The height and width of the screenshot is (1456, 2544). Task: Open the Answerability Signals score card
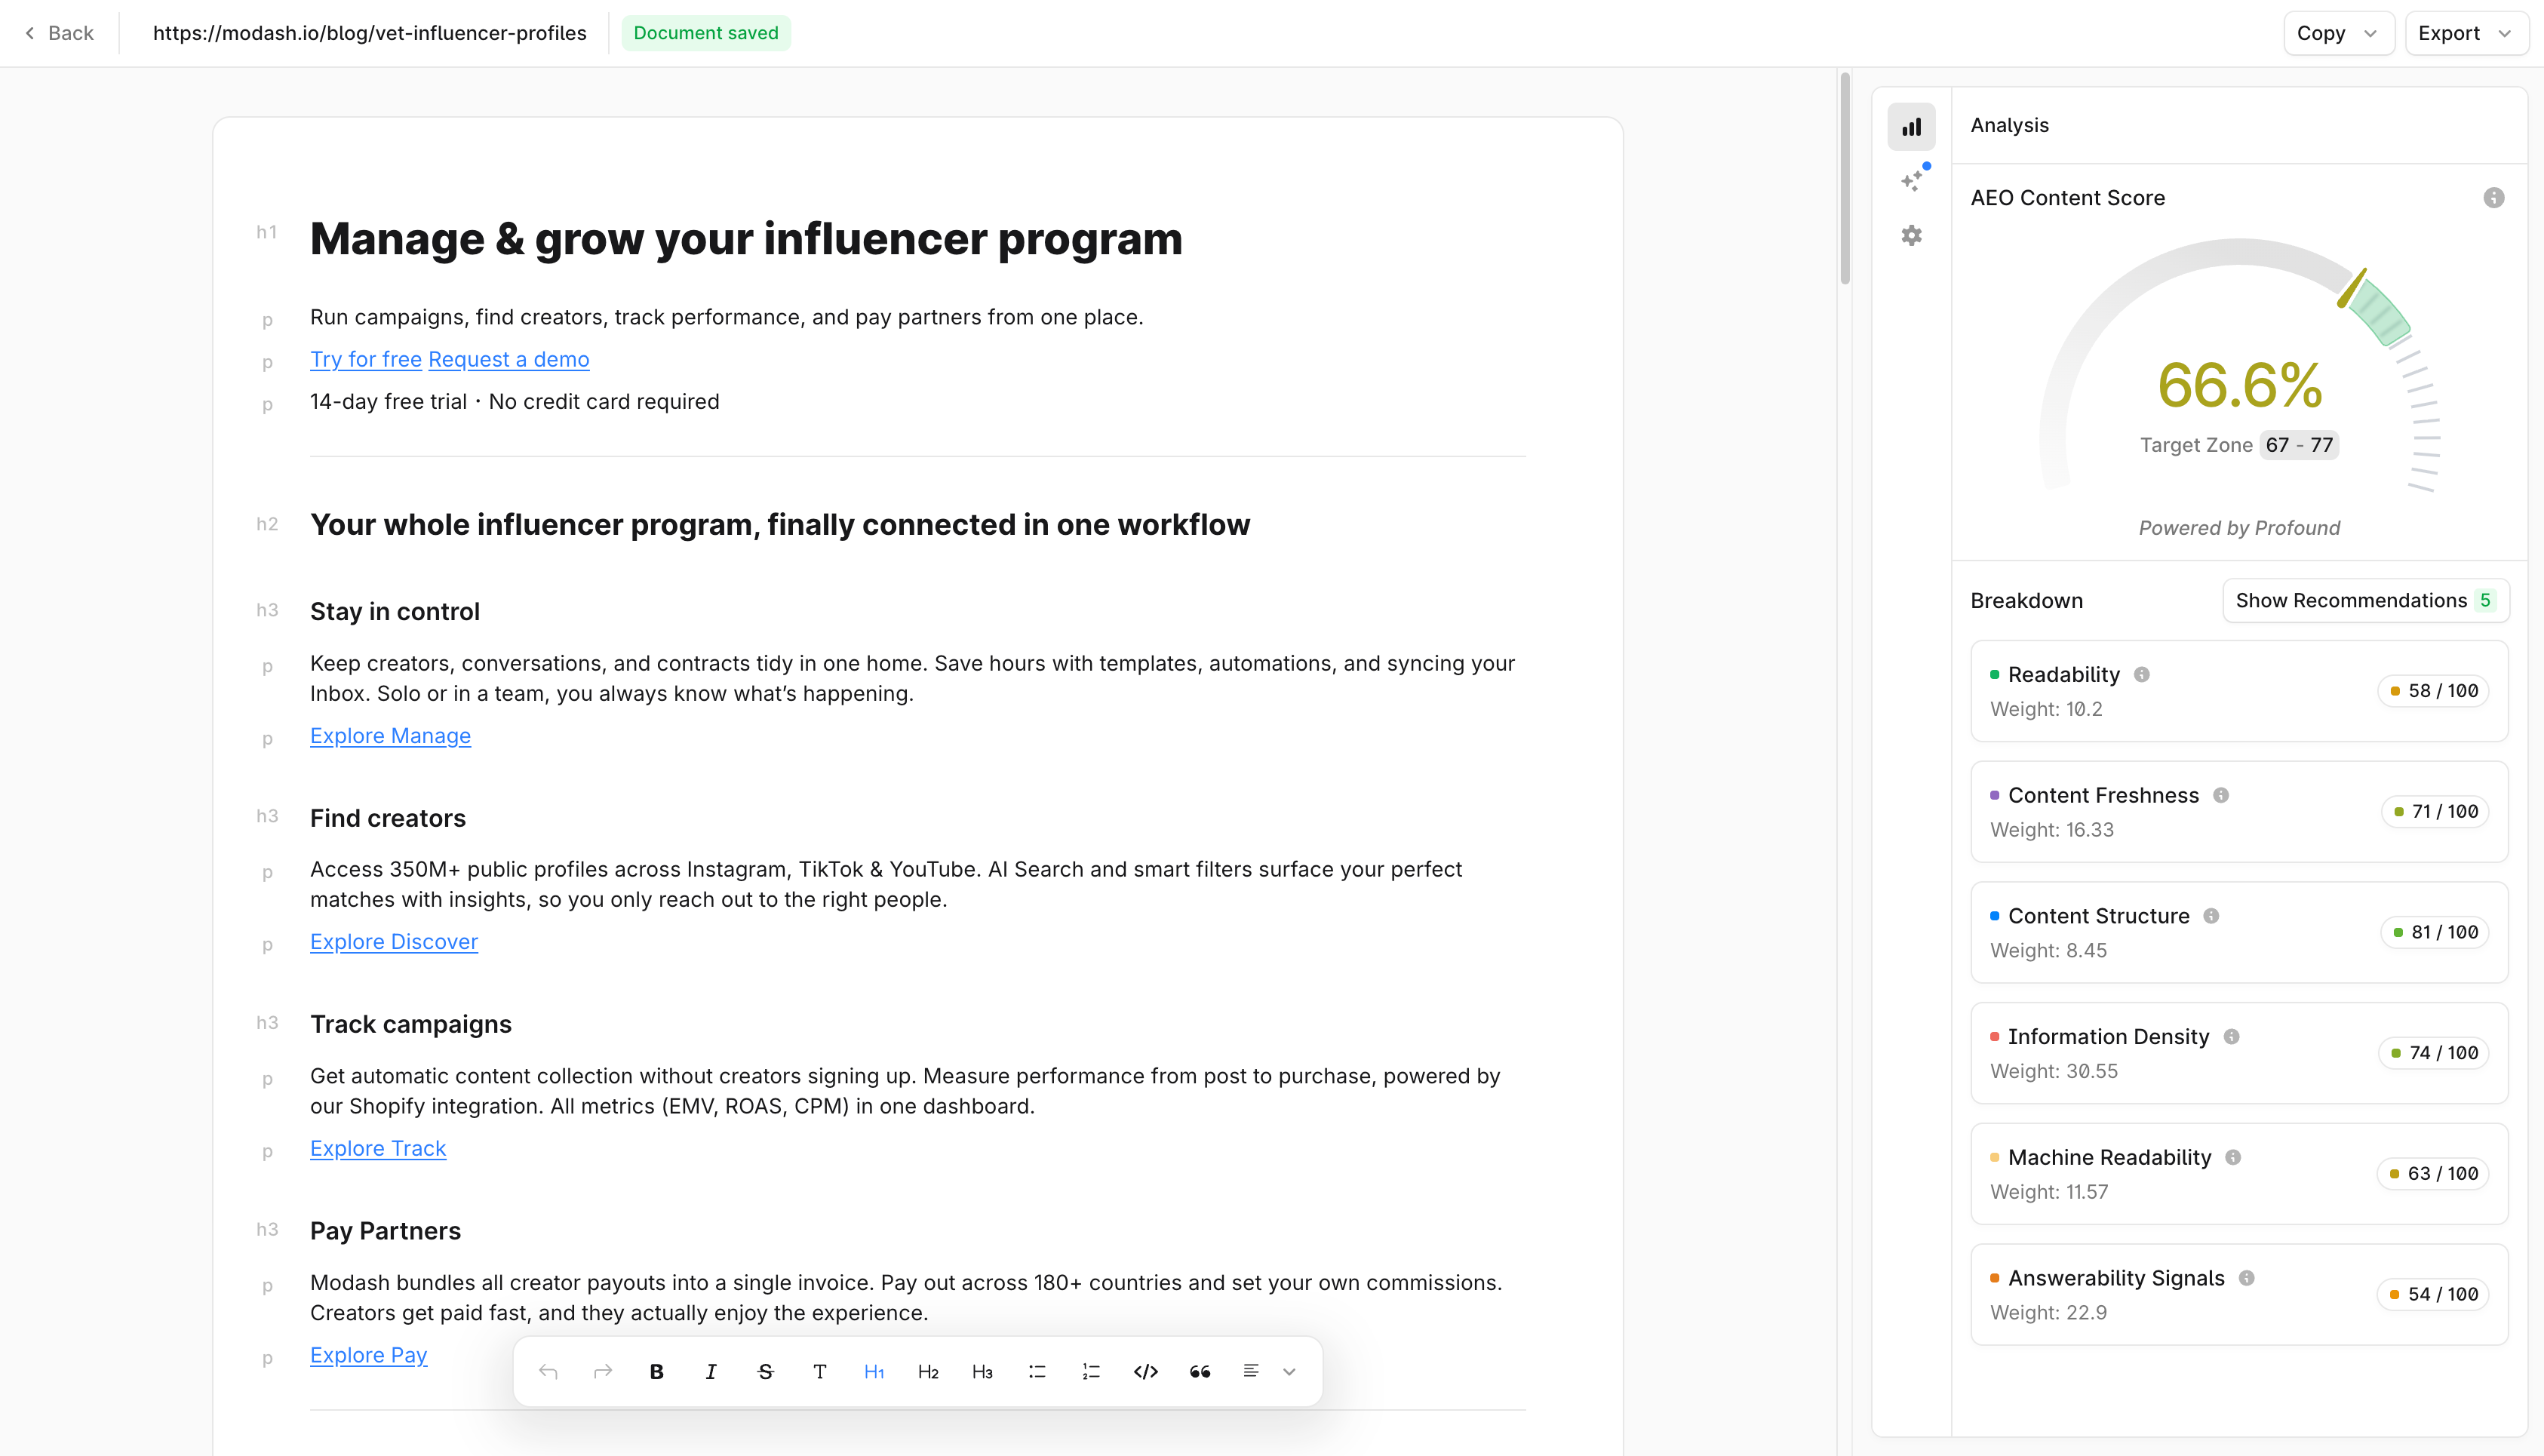2239,1295
